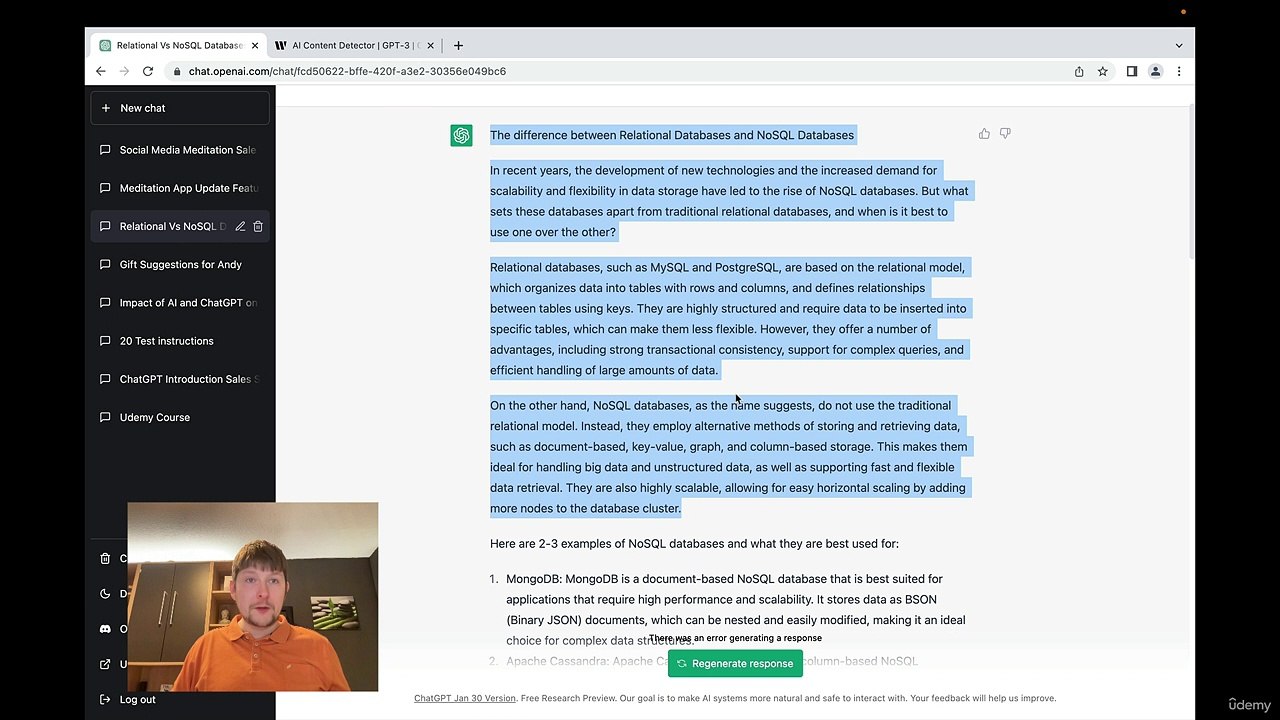This screenshot has height=720, width=1280.
Task: Click text 'Here are 2-3 examples of NoSQL'
Action: 694,544
